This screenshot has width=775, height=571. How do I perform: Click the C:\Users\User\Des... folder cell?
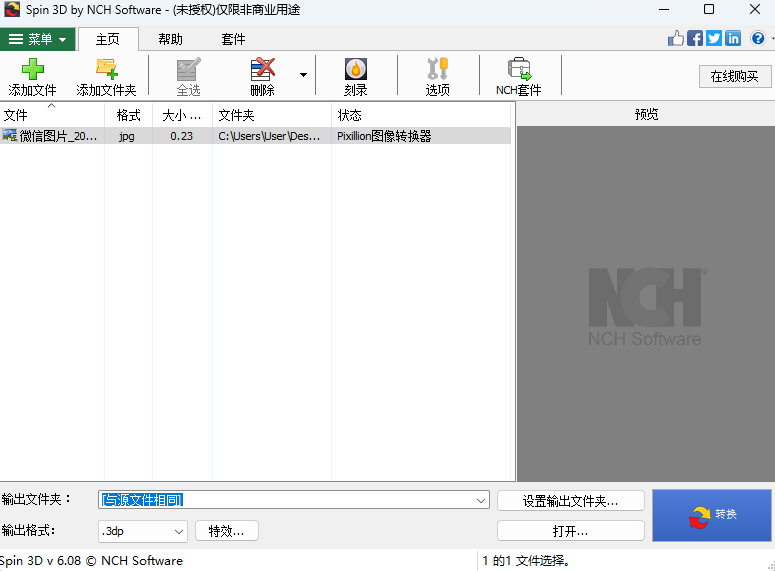click(x=269, y=136)
